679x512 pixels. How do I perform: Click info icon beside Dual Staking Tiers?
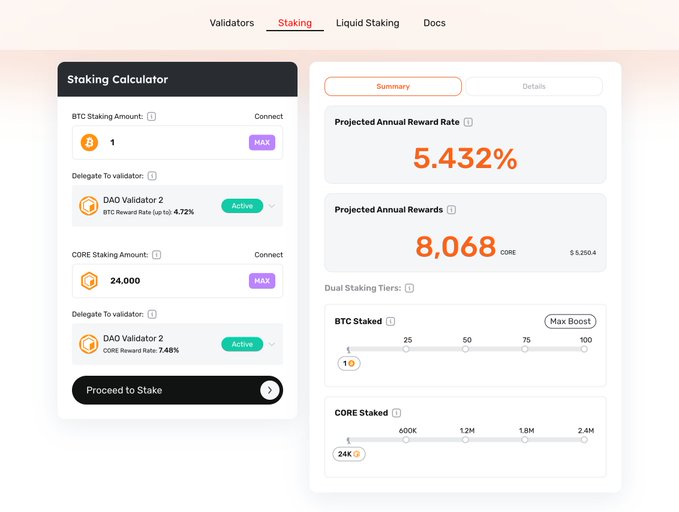coord(409,288)
